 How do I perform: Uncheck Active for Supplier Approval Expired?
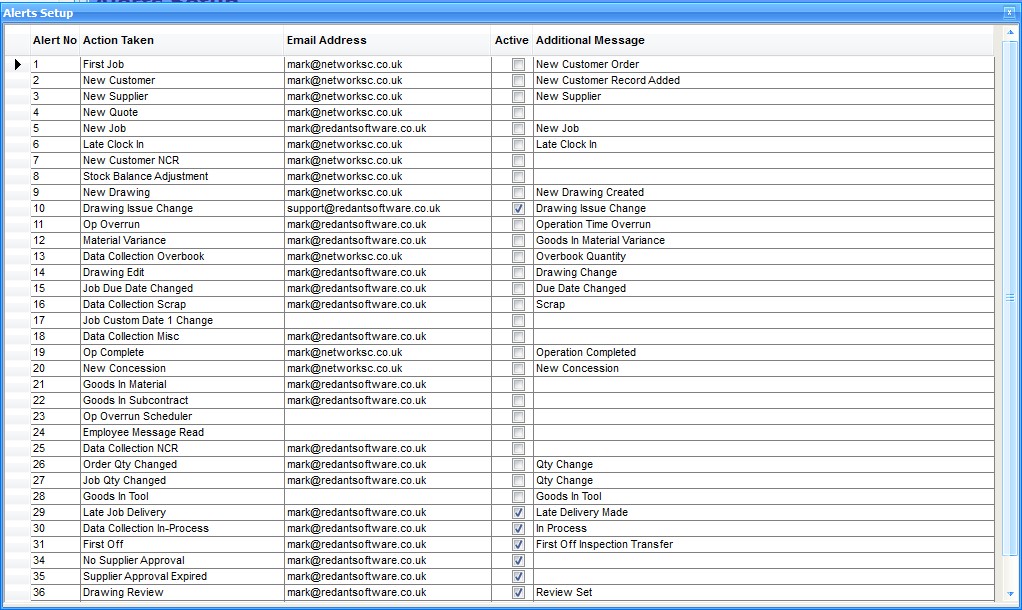tap(518, 577)
